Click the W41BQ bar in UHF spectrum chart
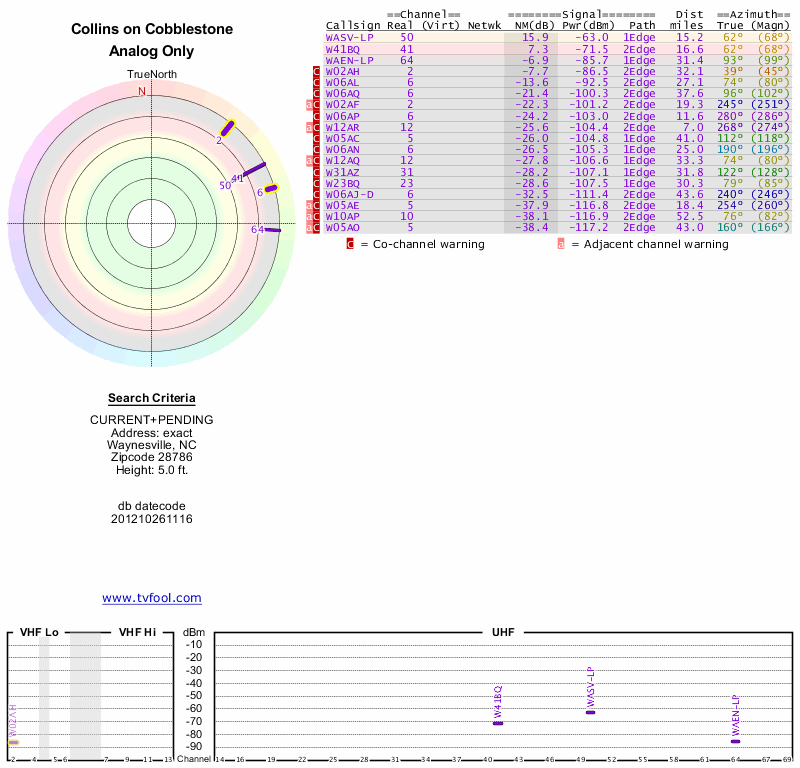This screenshot has height=768, width=800. coord(498,723)
